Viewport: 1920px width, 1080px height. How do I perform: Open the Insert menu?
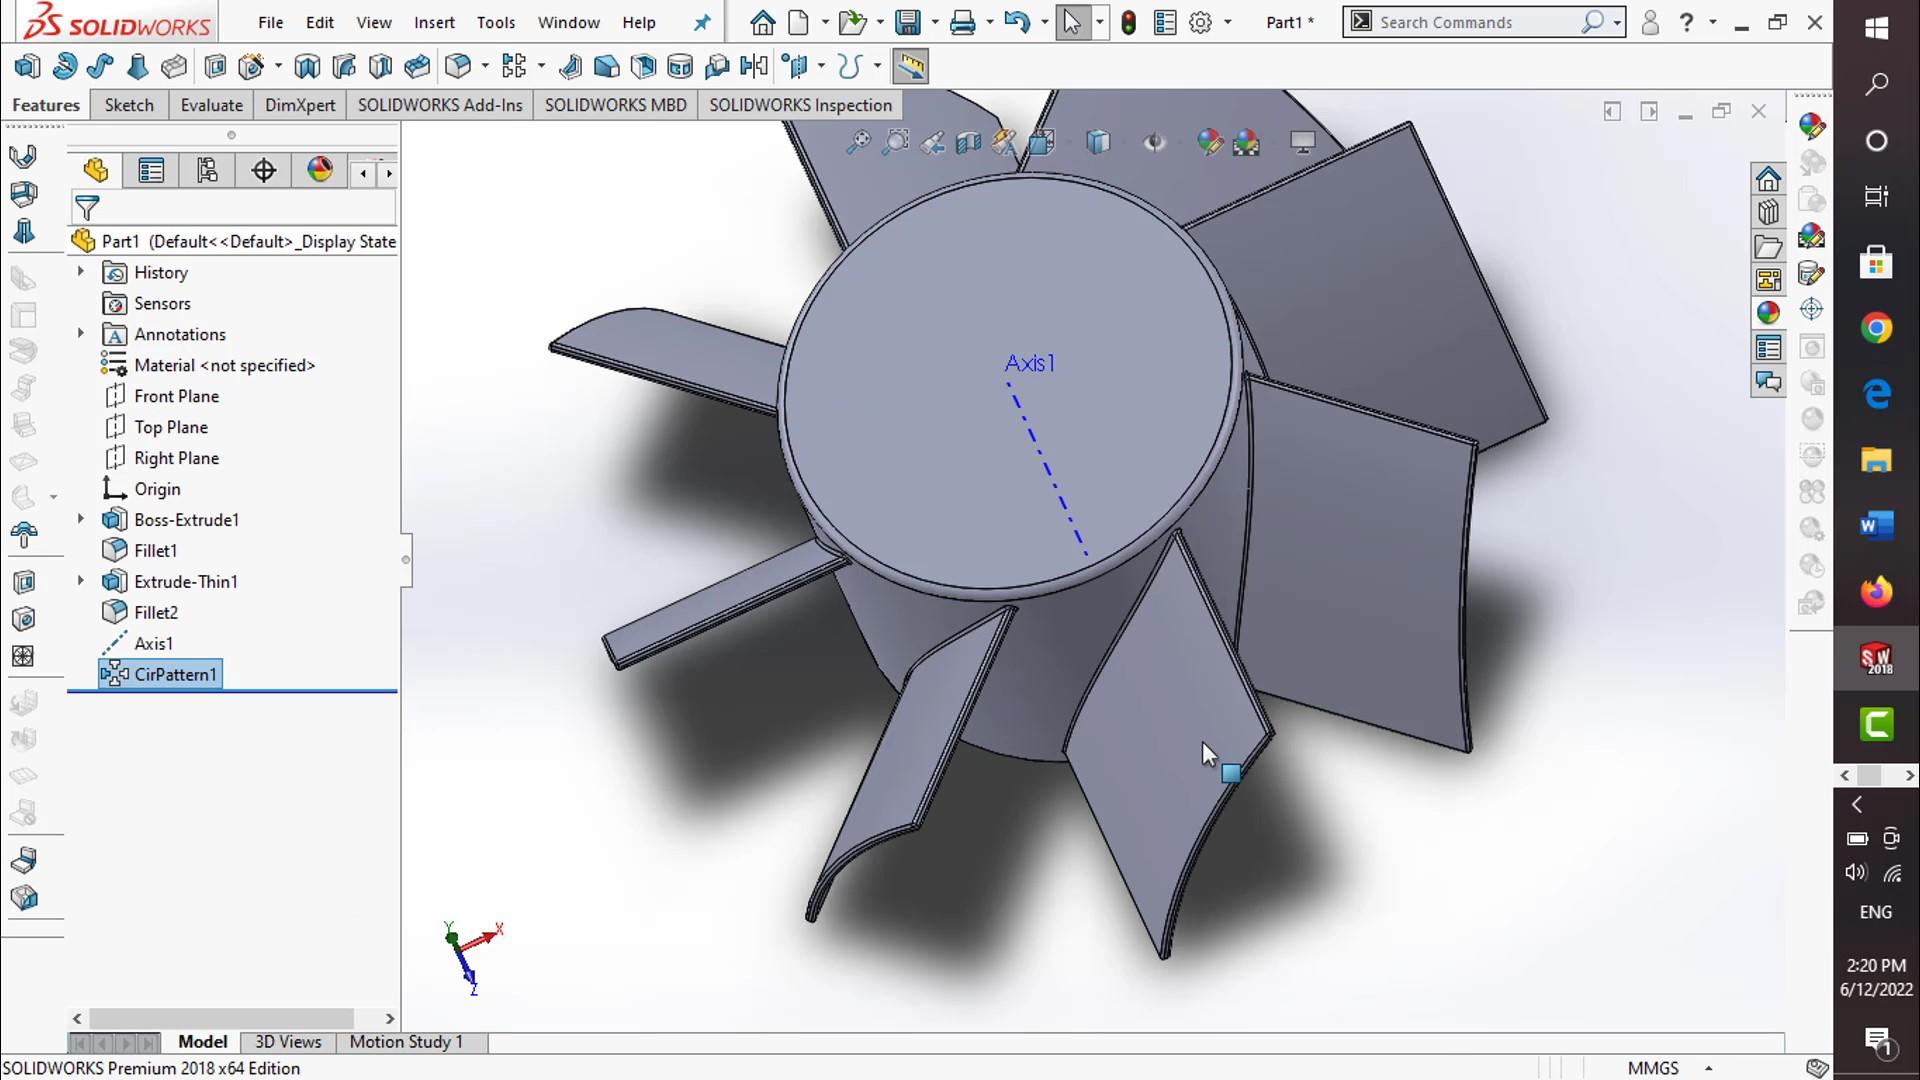click(x=434, y=22)
